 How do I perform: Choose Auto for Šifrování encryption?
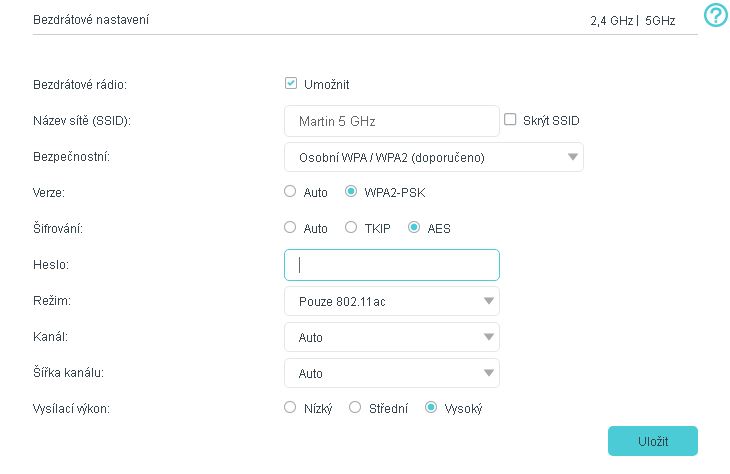[x=291, y=228]
